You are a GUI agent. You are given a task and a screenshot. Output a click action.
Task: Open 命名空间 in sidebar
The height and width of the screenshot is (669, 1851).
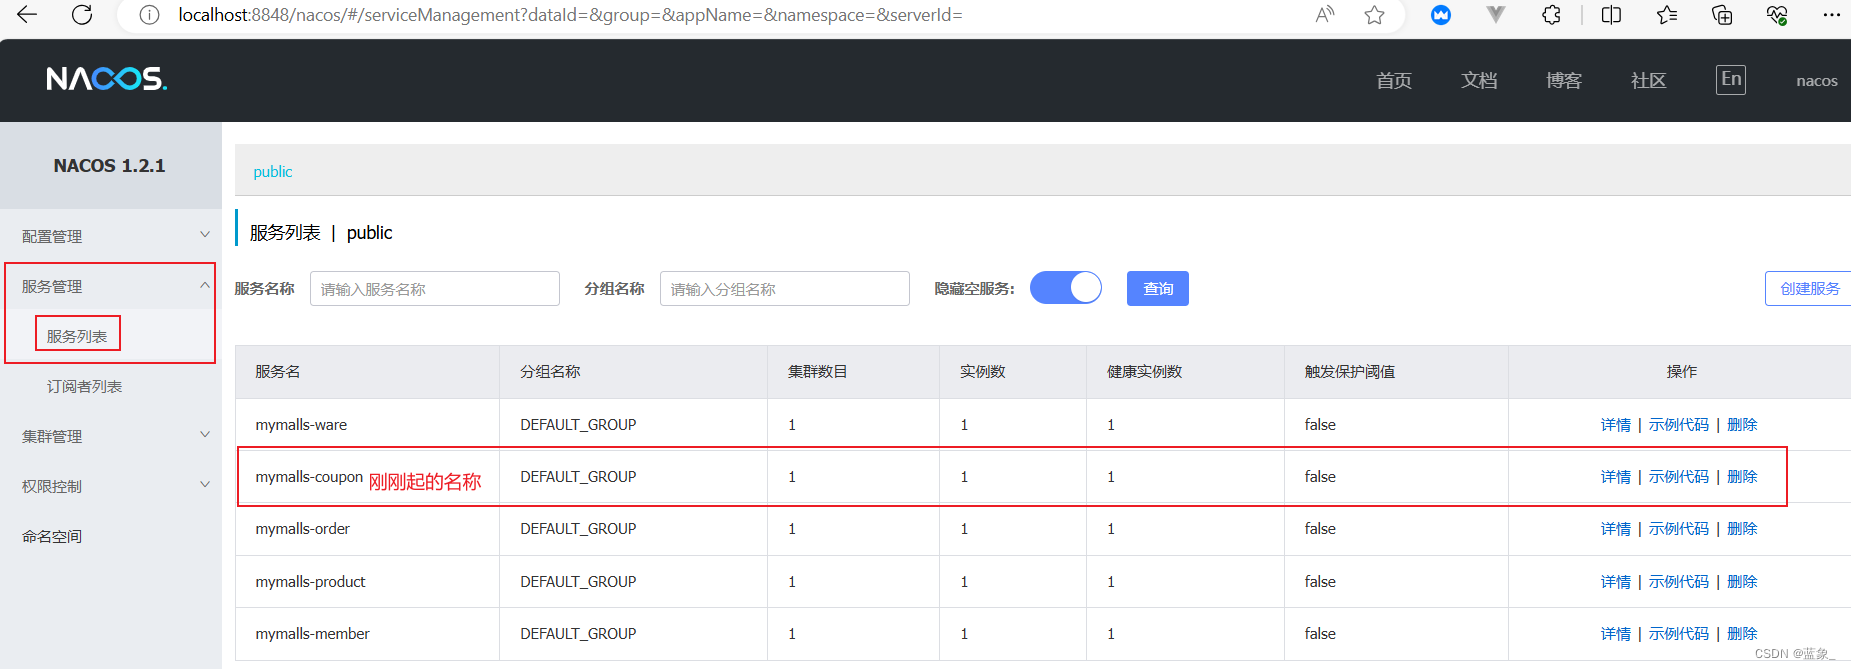coord(52,536)
